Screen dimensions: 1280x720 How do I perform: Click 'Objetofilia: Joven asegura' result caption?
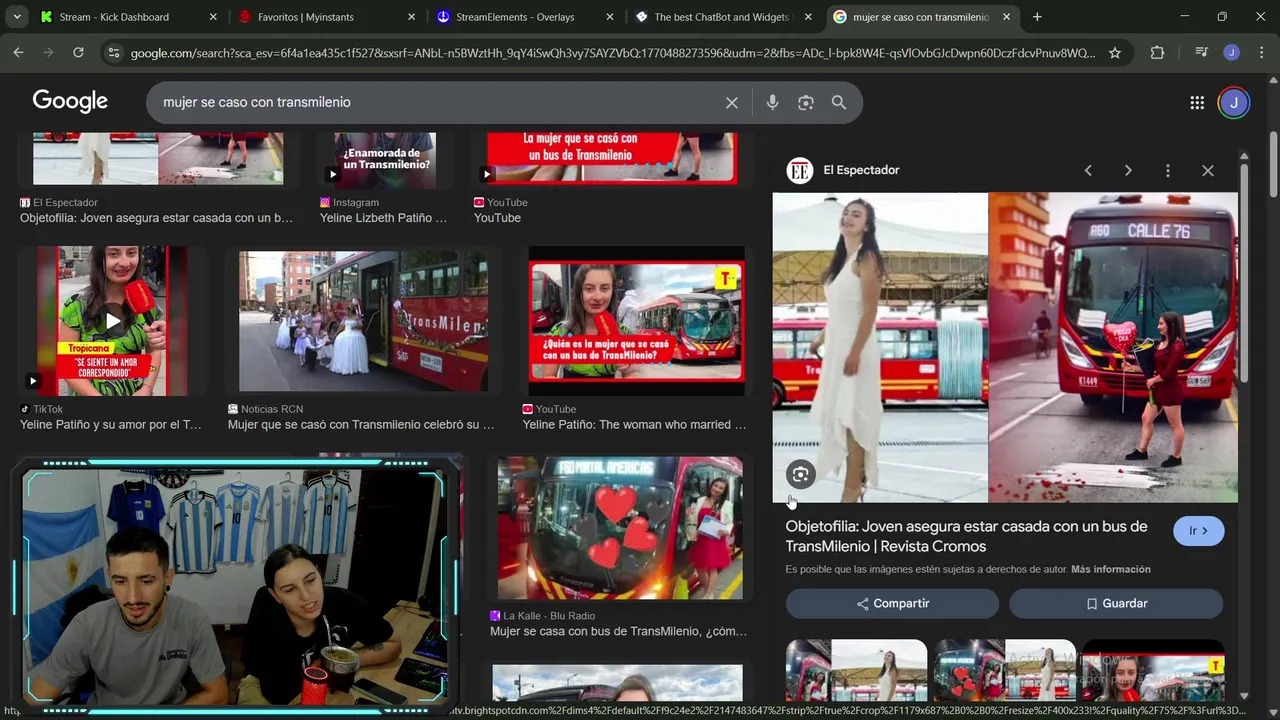(156, 217)
